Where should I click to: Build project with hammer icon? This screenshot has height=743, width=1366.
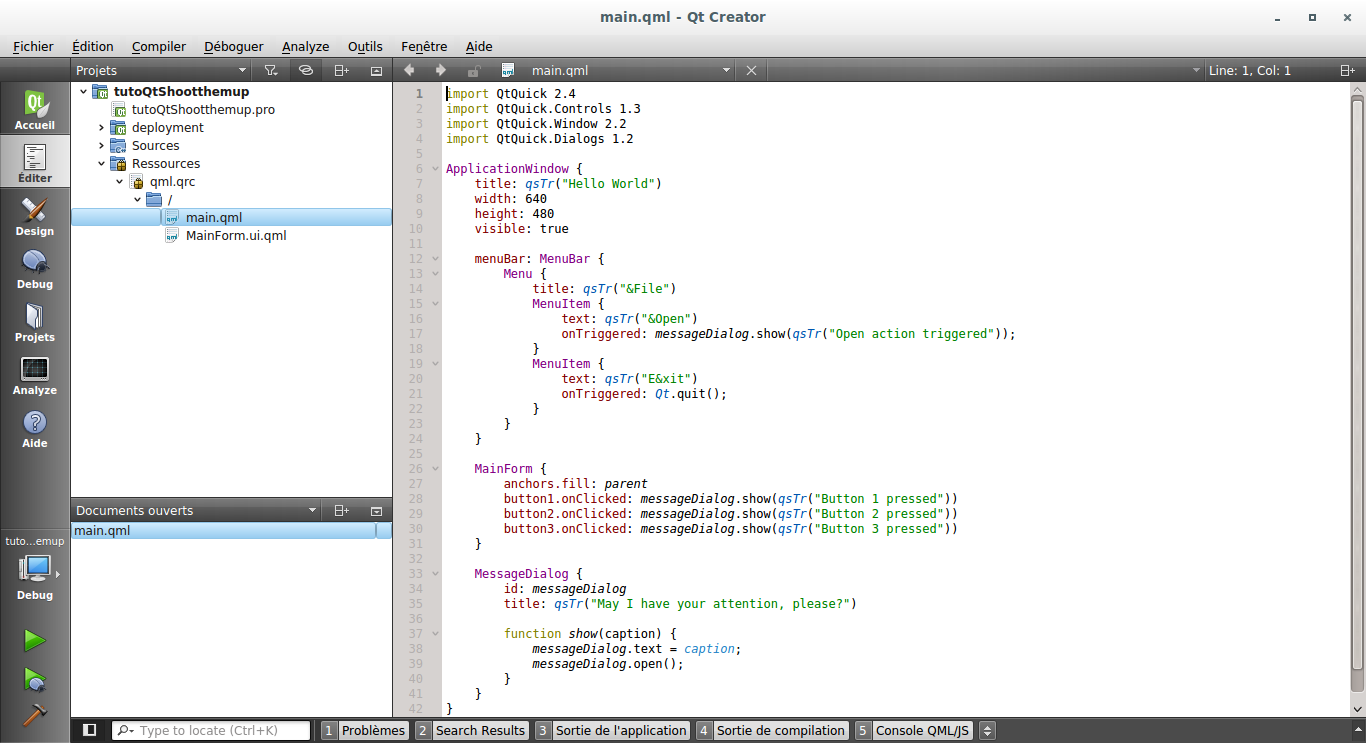34,716
